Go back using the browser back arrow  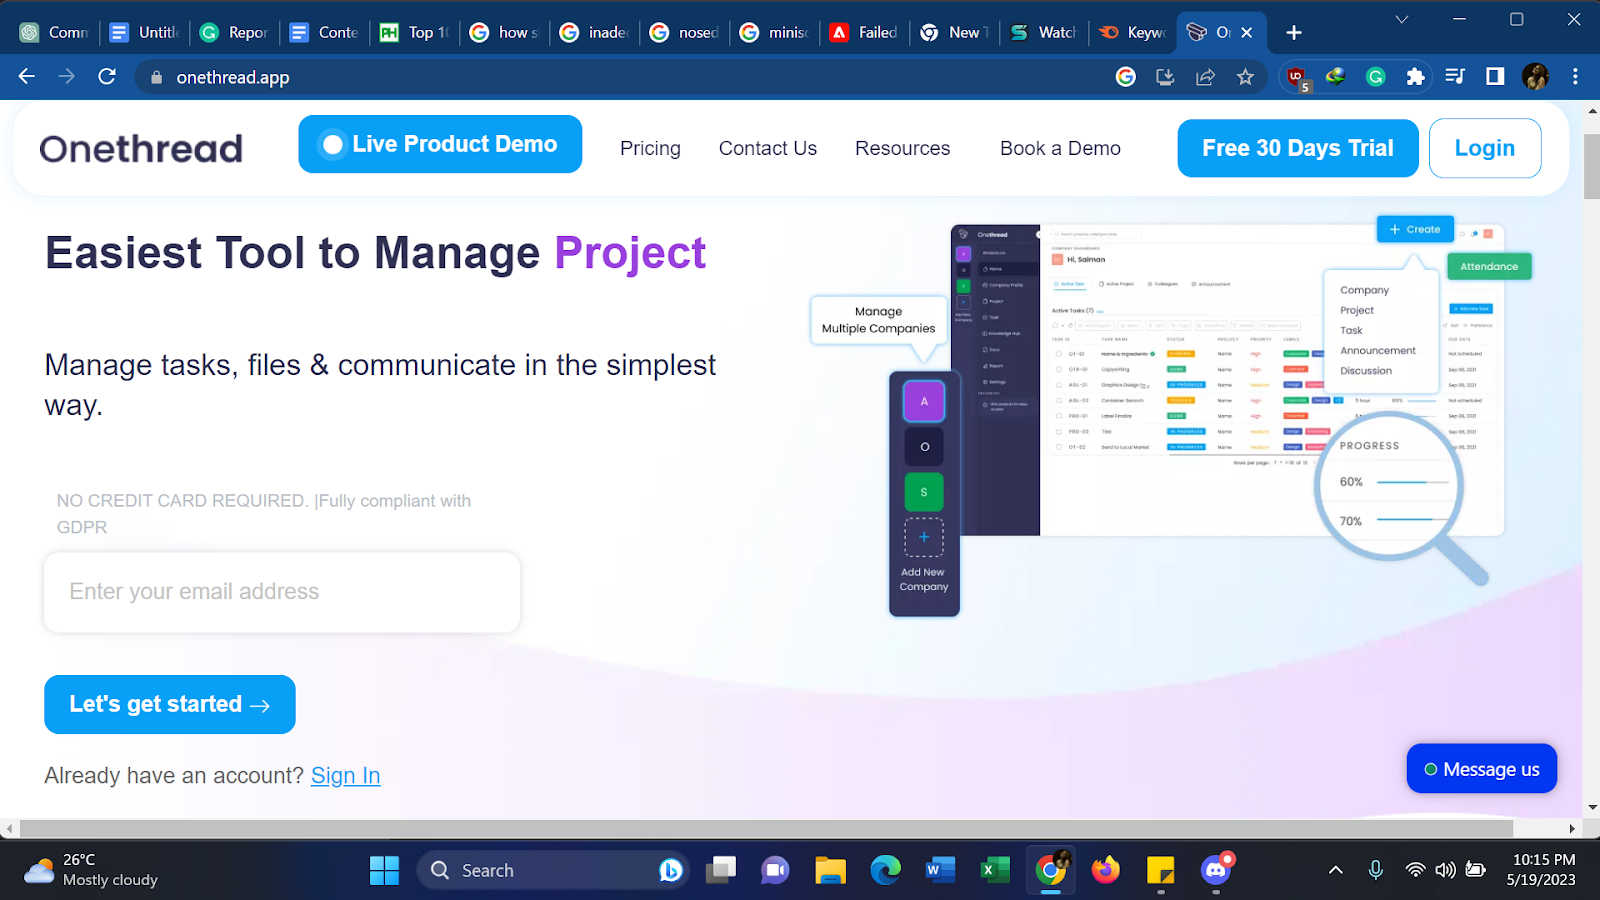27,77
